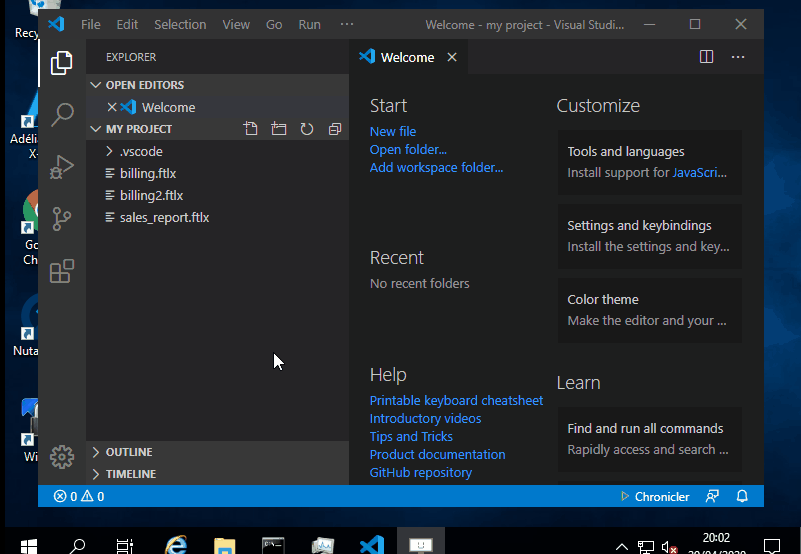This screenshot has width=801, height=554.
Task: Open Task View on taskbar
Action: point(125,545)
